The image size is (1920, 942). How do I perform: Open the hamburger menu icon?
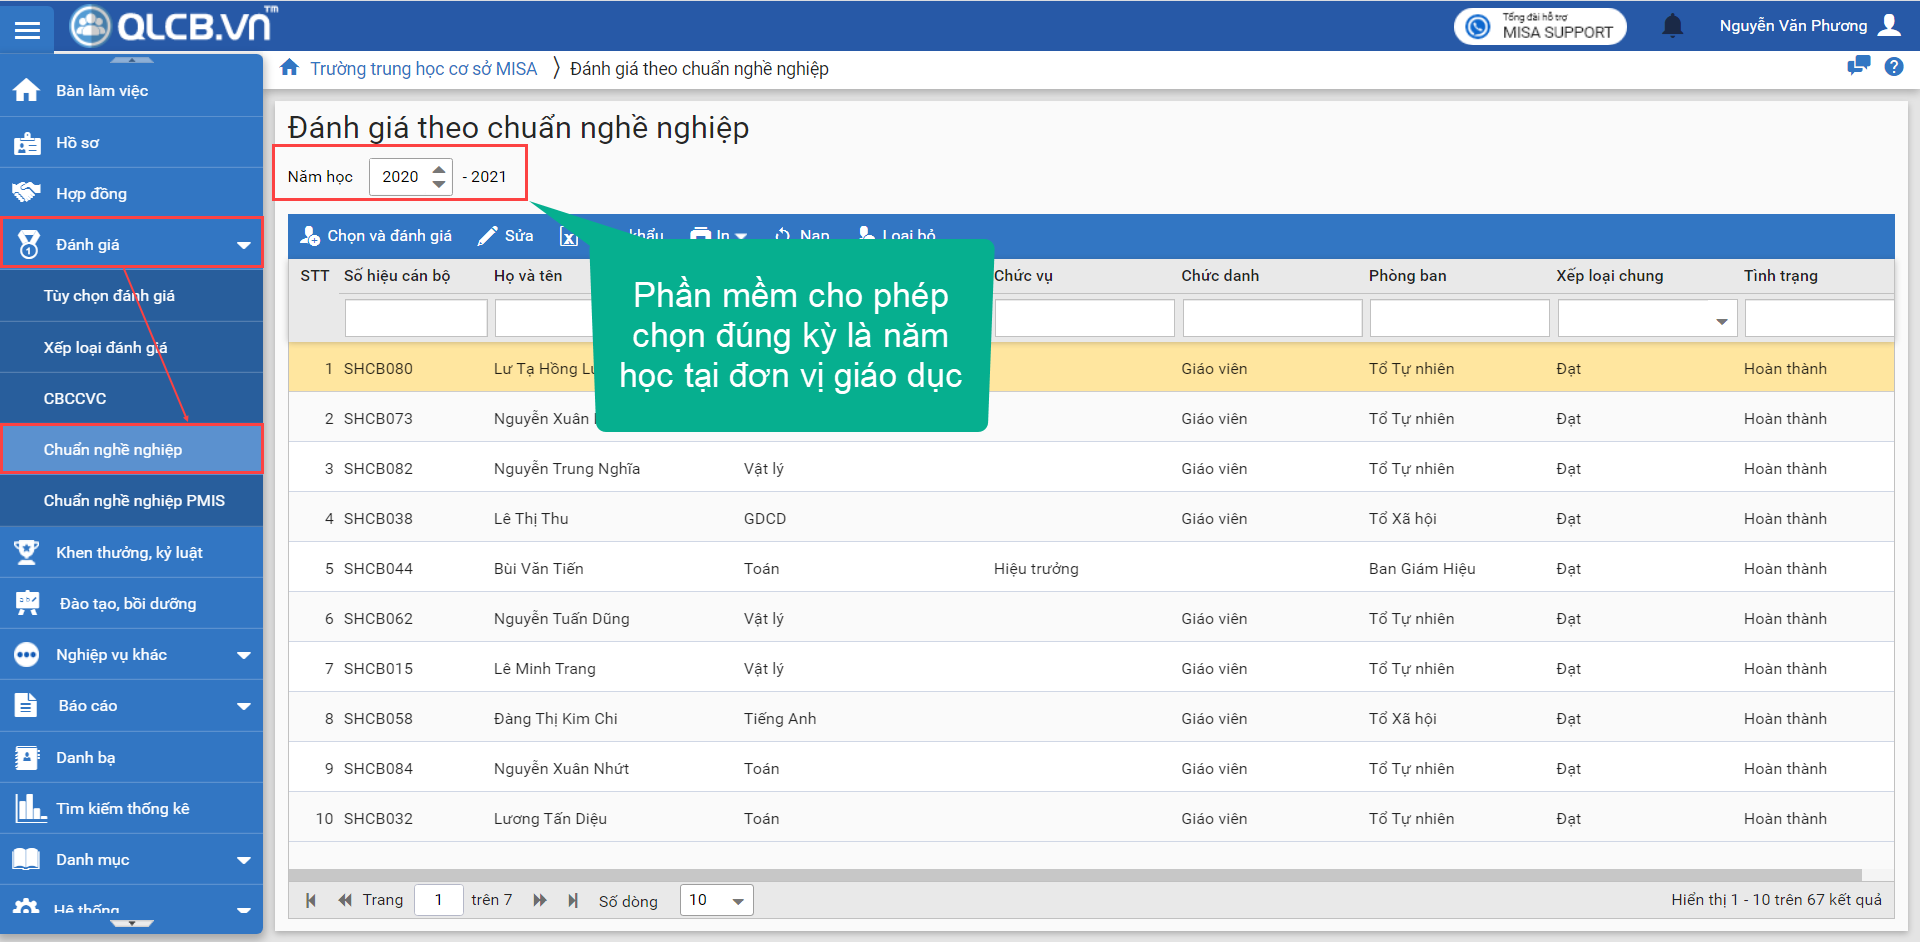[27, 29]
